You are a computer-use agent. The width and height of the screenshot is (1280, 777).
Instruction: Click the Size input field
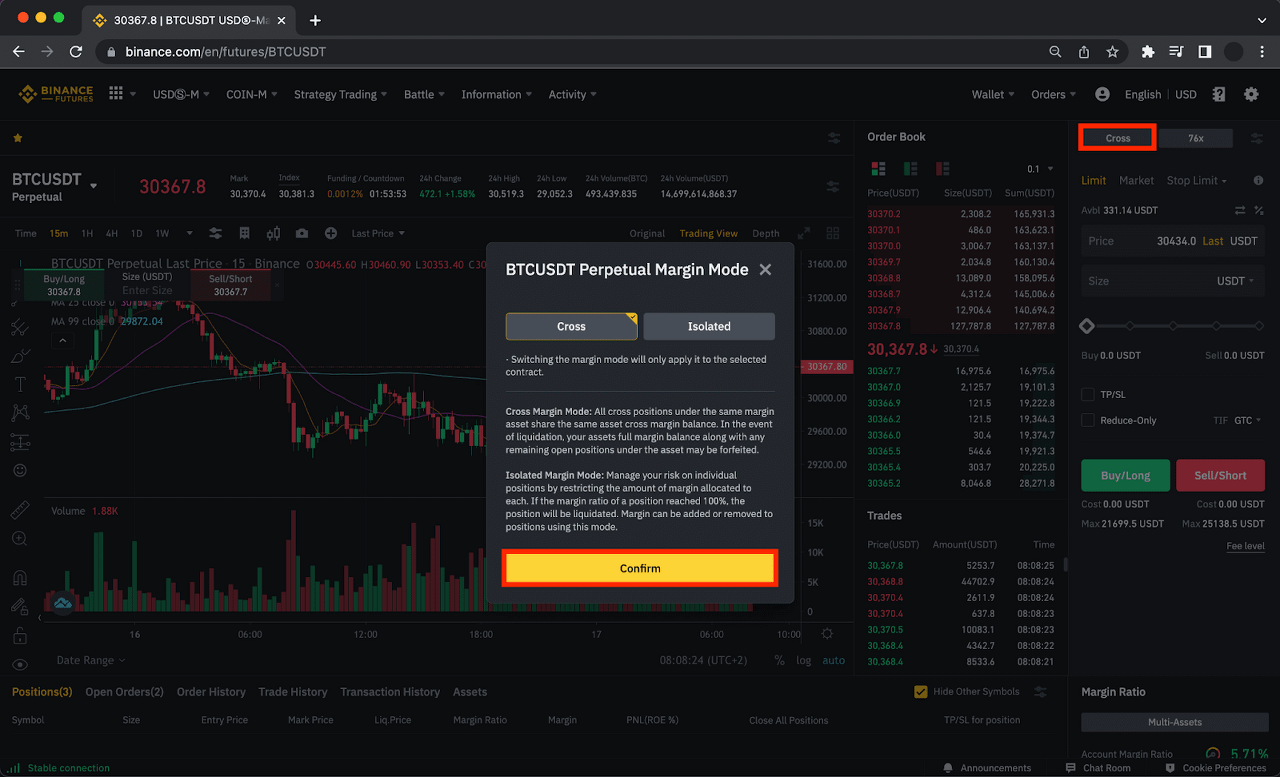[x=1173, y=281]
